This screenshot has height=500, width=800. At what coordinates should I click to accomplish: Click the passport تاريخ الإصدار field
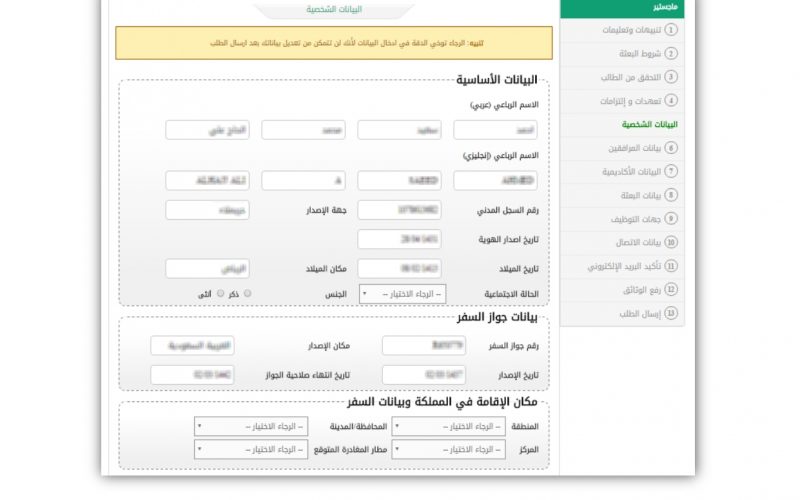(x=424, y=375)
